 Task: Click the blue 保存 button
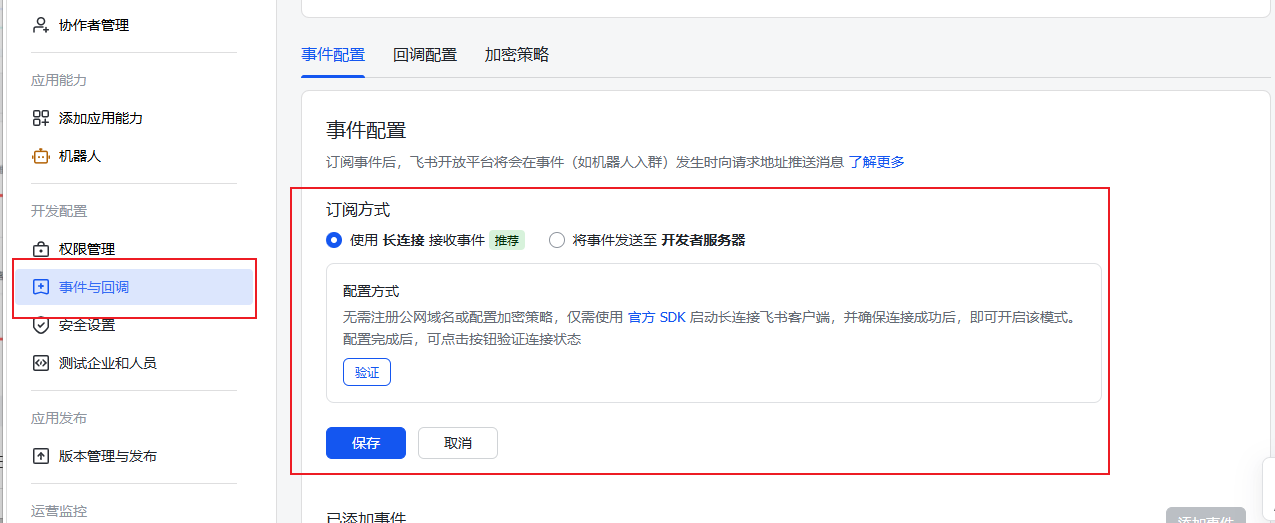pos(366,443)
